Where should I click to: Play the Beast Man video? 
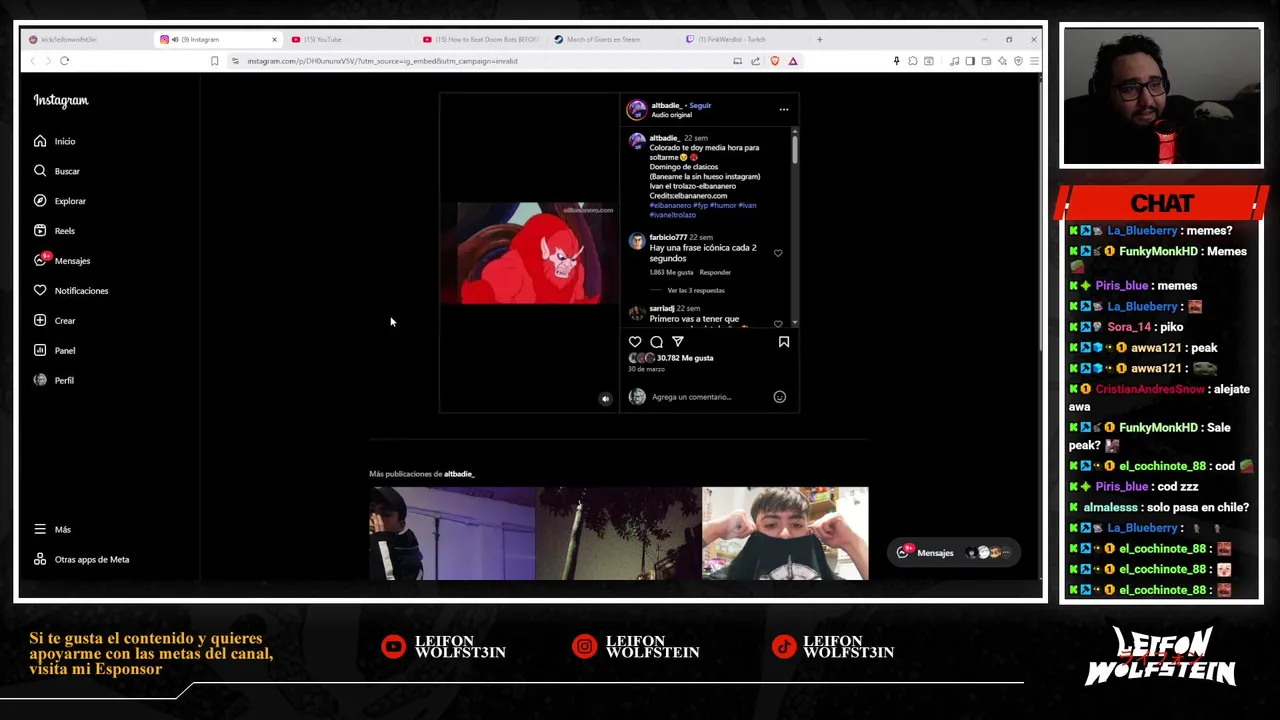(x=530, y=253)
